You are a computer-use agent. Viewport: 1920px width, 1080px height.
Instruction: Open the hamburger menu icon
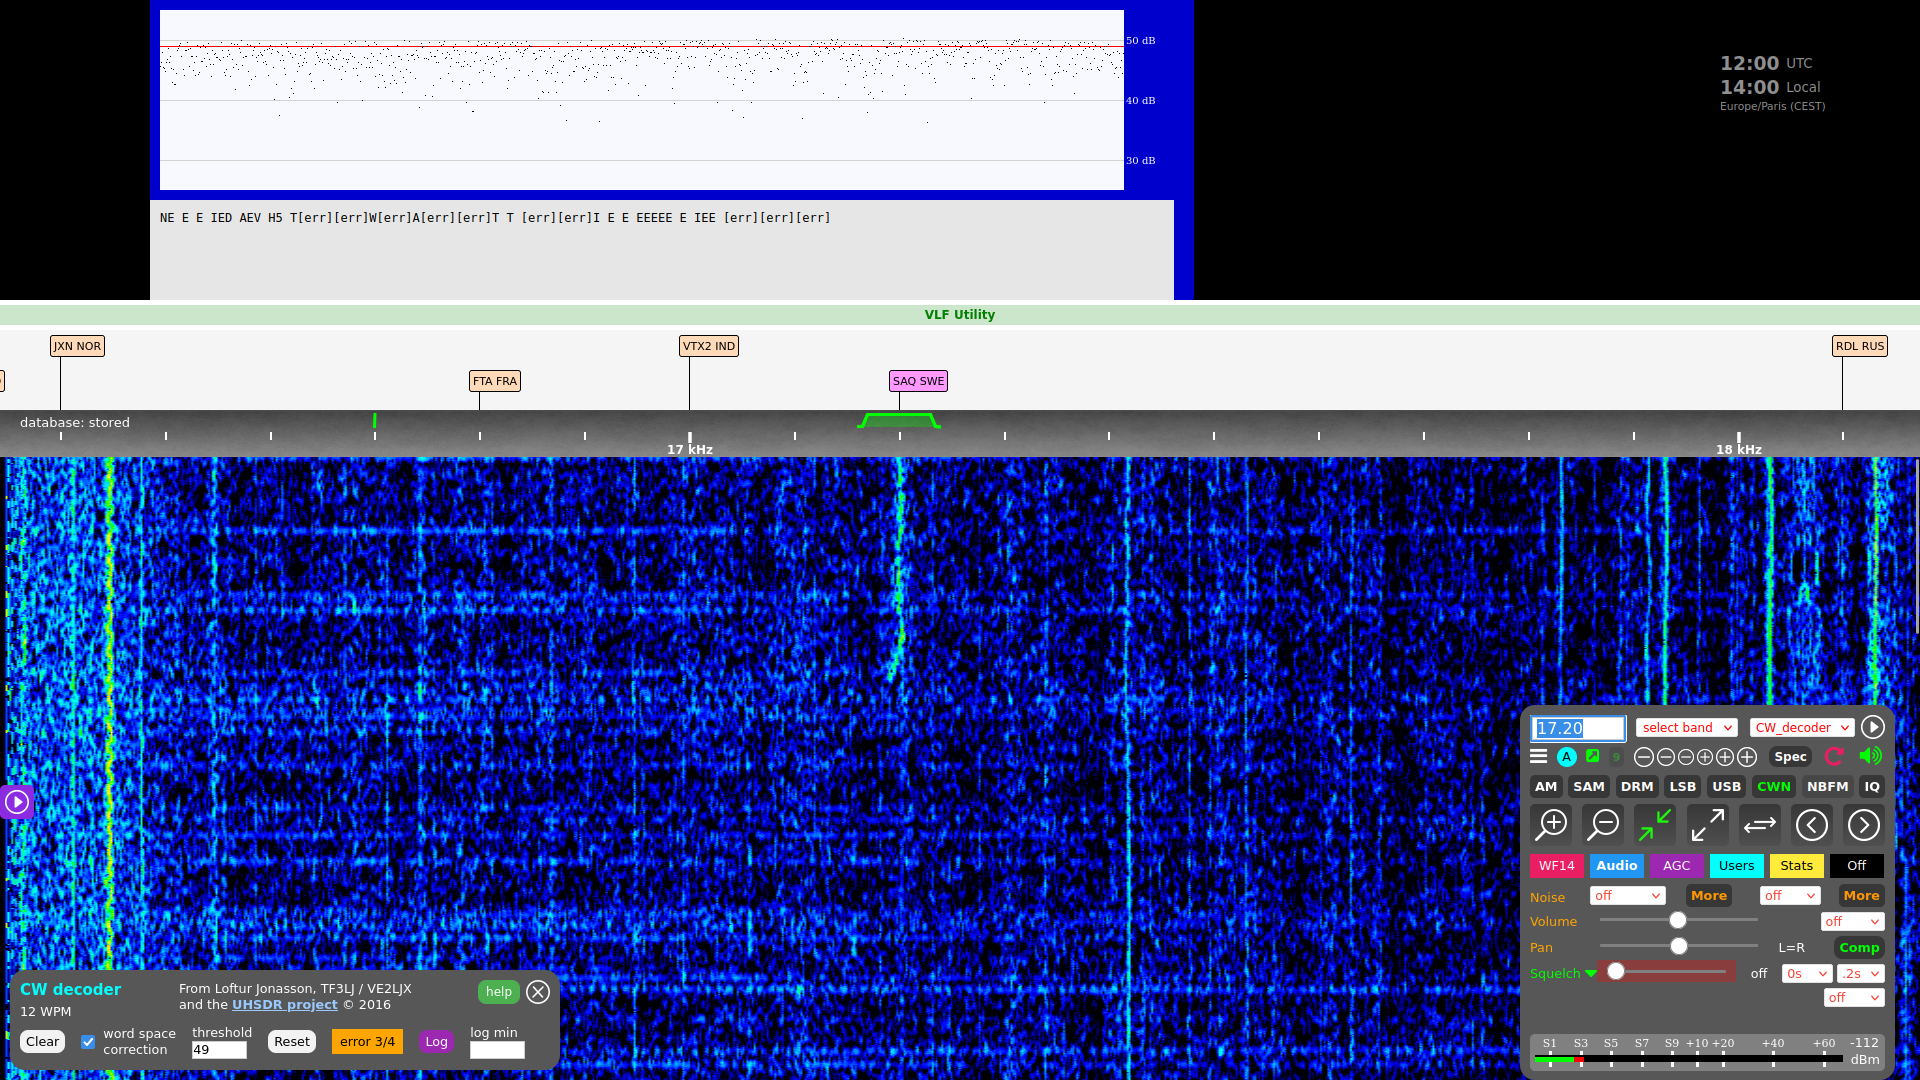point(1539,757)
